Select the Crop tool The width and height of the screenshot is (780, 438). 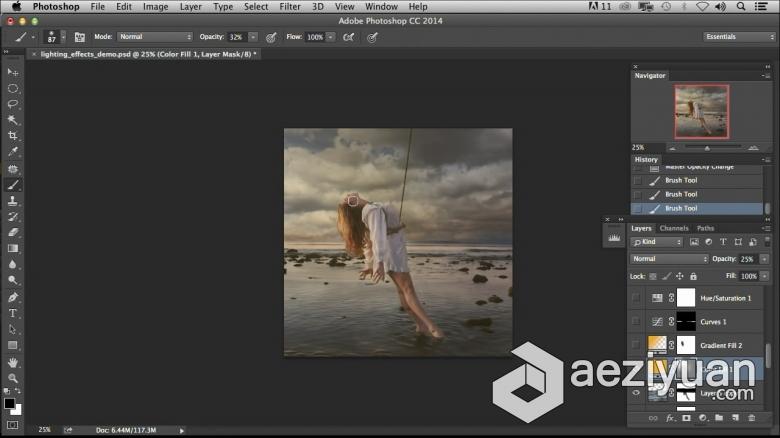tap(13, 136)
